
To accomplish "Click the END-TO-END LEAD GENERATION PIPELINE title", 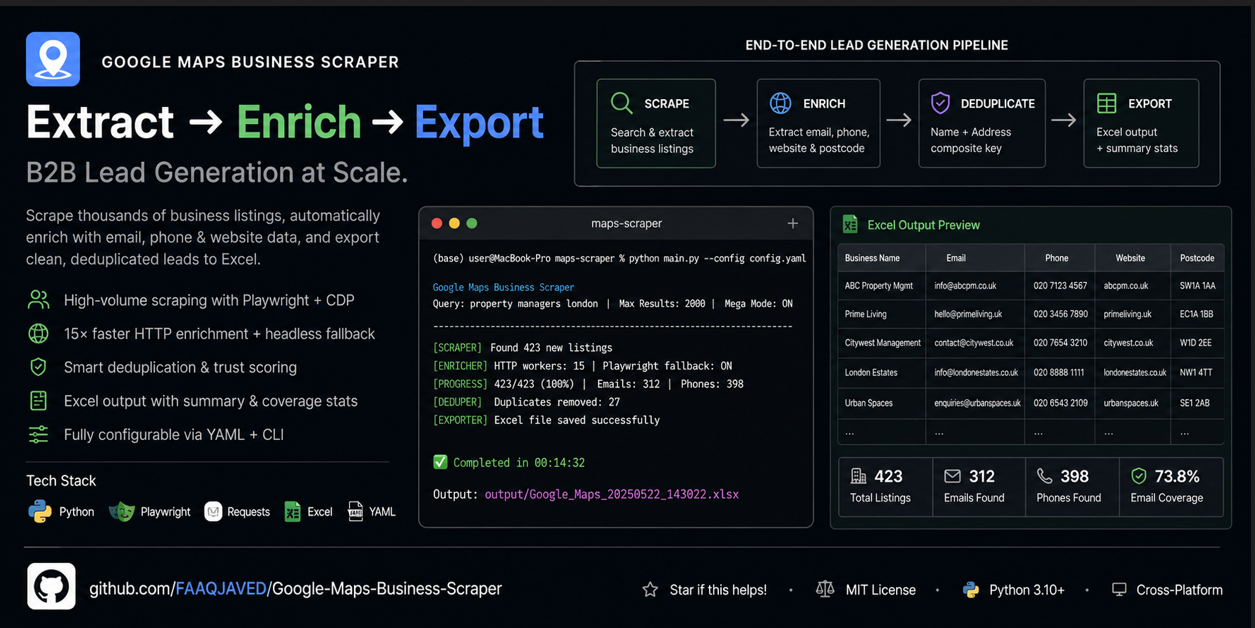I will [x=877, y=45].
